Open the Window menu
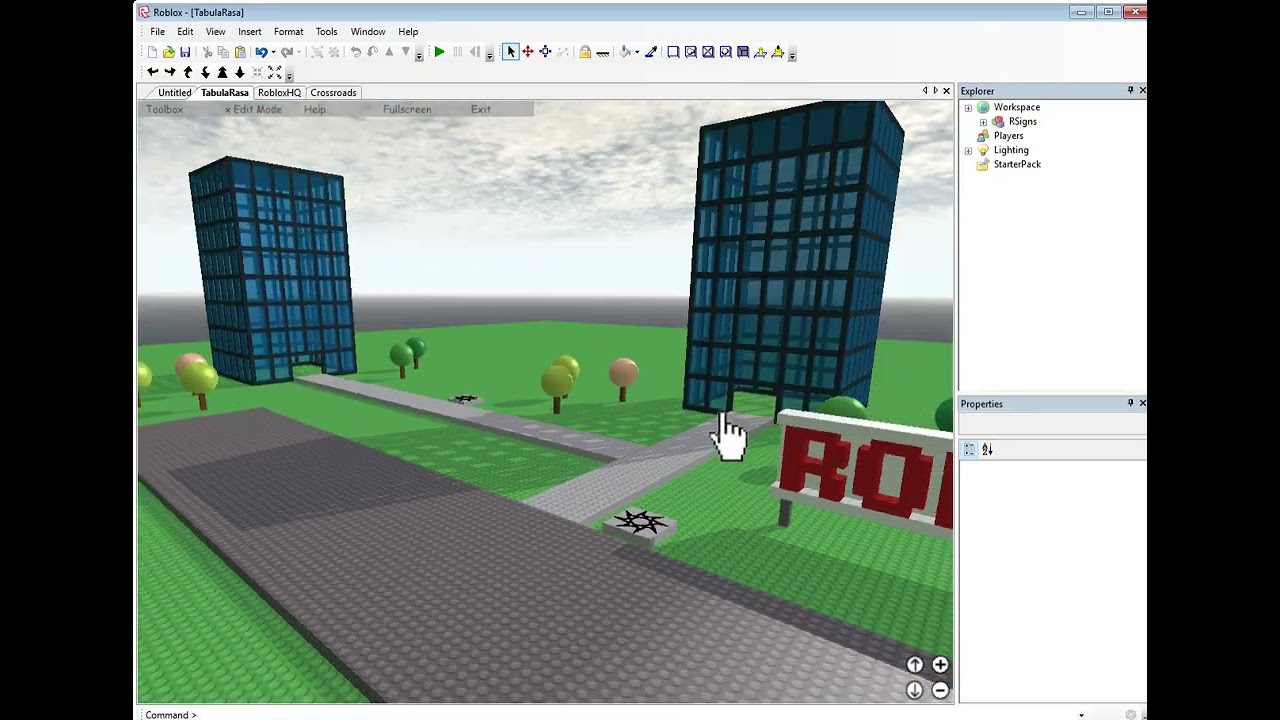Image resolution: width=1280 pixels, height=720 pixels. coord(368,32)
